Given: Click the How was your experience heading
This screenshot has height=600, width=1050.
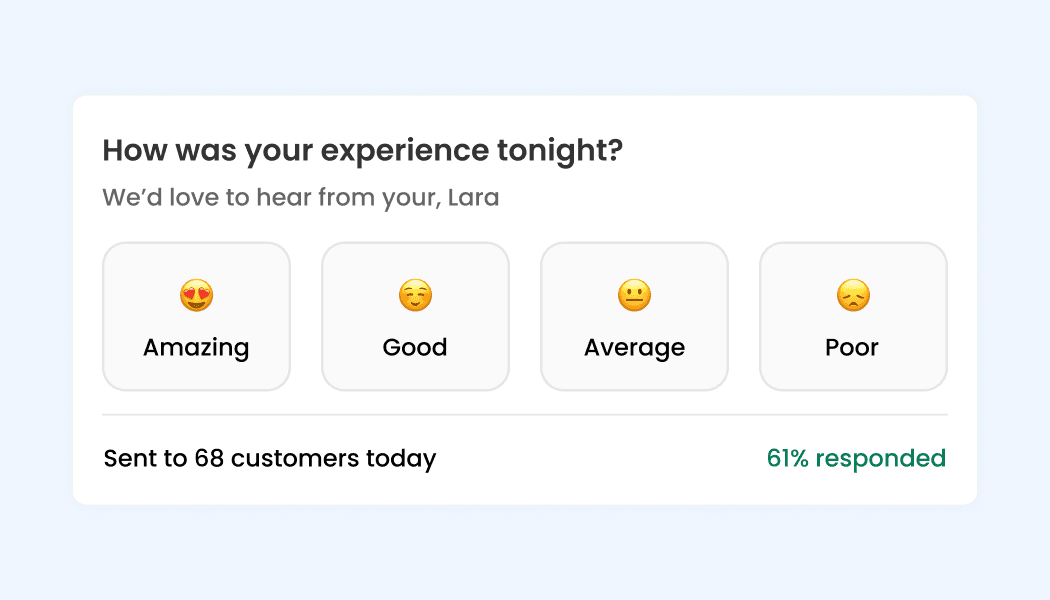Looking at the screenshot, I should point(362,150).
